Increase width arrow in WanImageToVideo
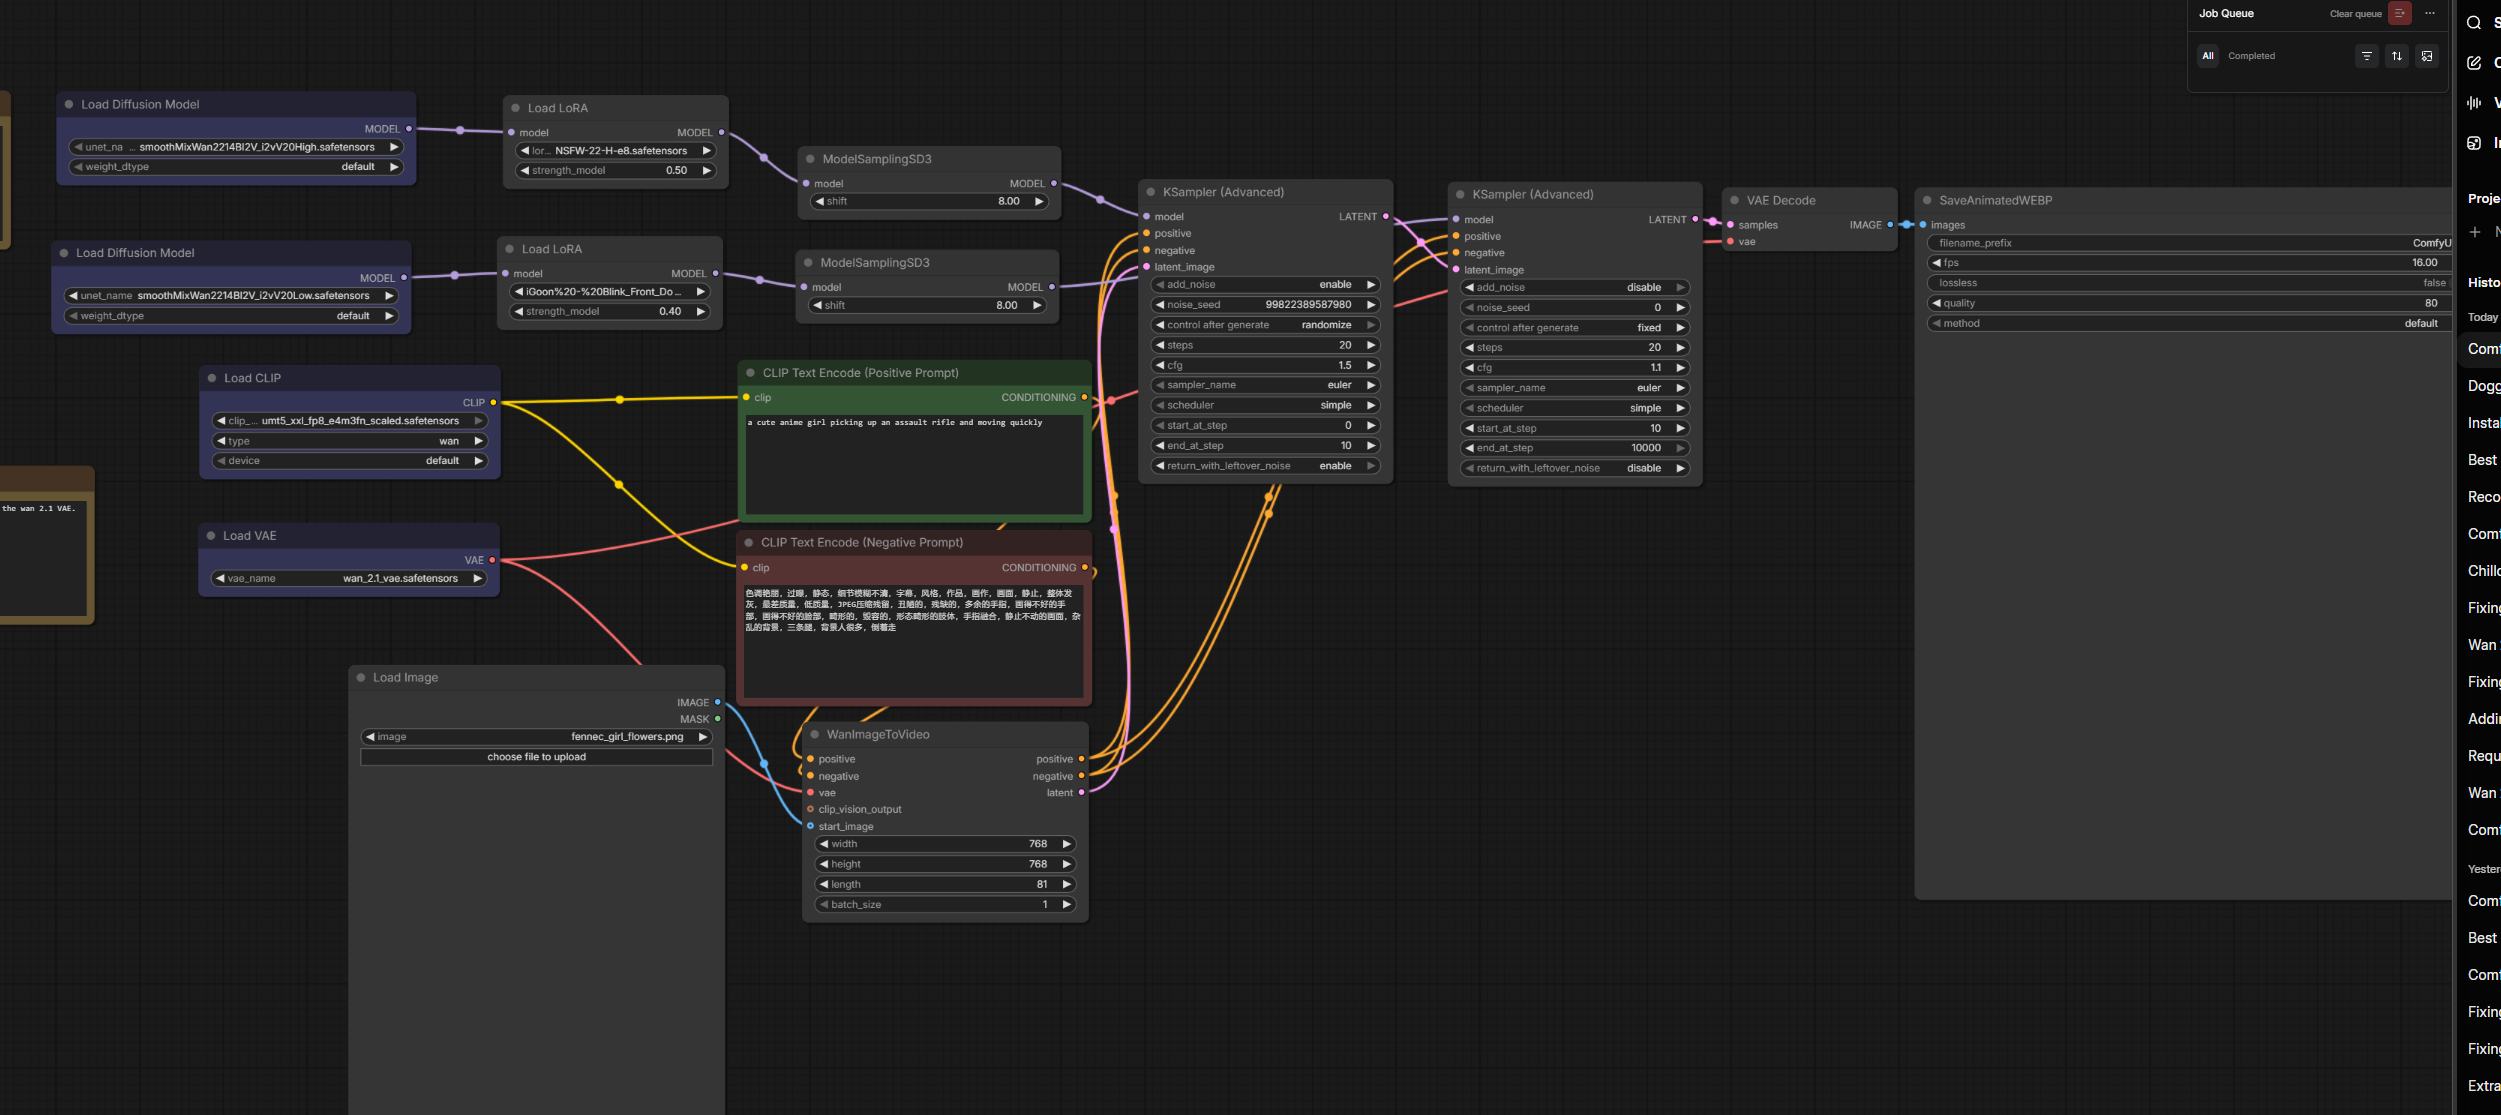2501x1115 pixels. click(x=1066, y=844)
